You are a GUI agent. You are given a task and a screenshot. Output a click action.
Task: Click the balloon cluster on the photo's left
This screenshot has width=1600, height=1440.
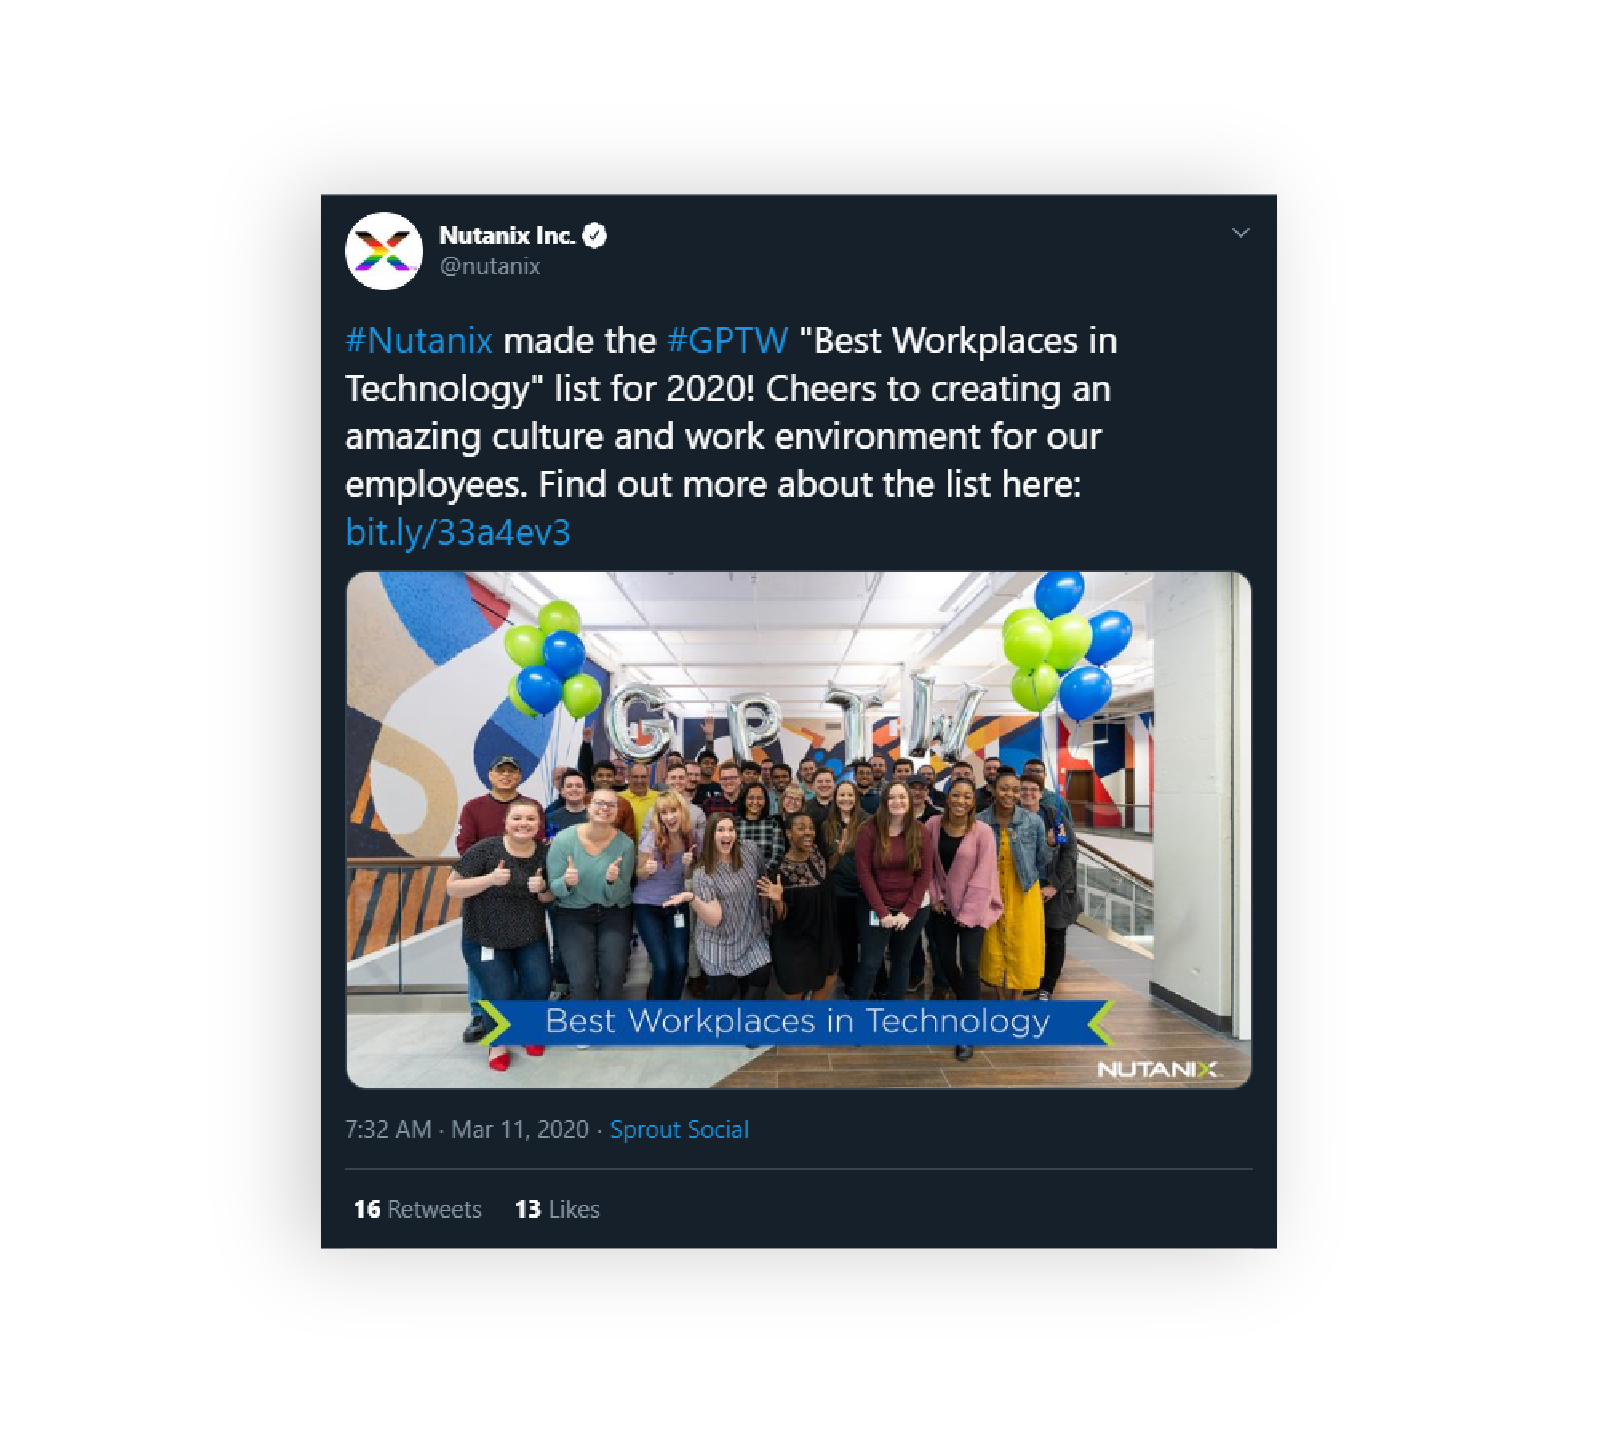[553, 658]
